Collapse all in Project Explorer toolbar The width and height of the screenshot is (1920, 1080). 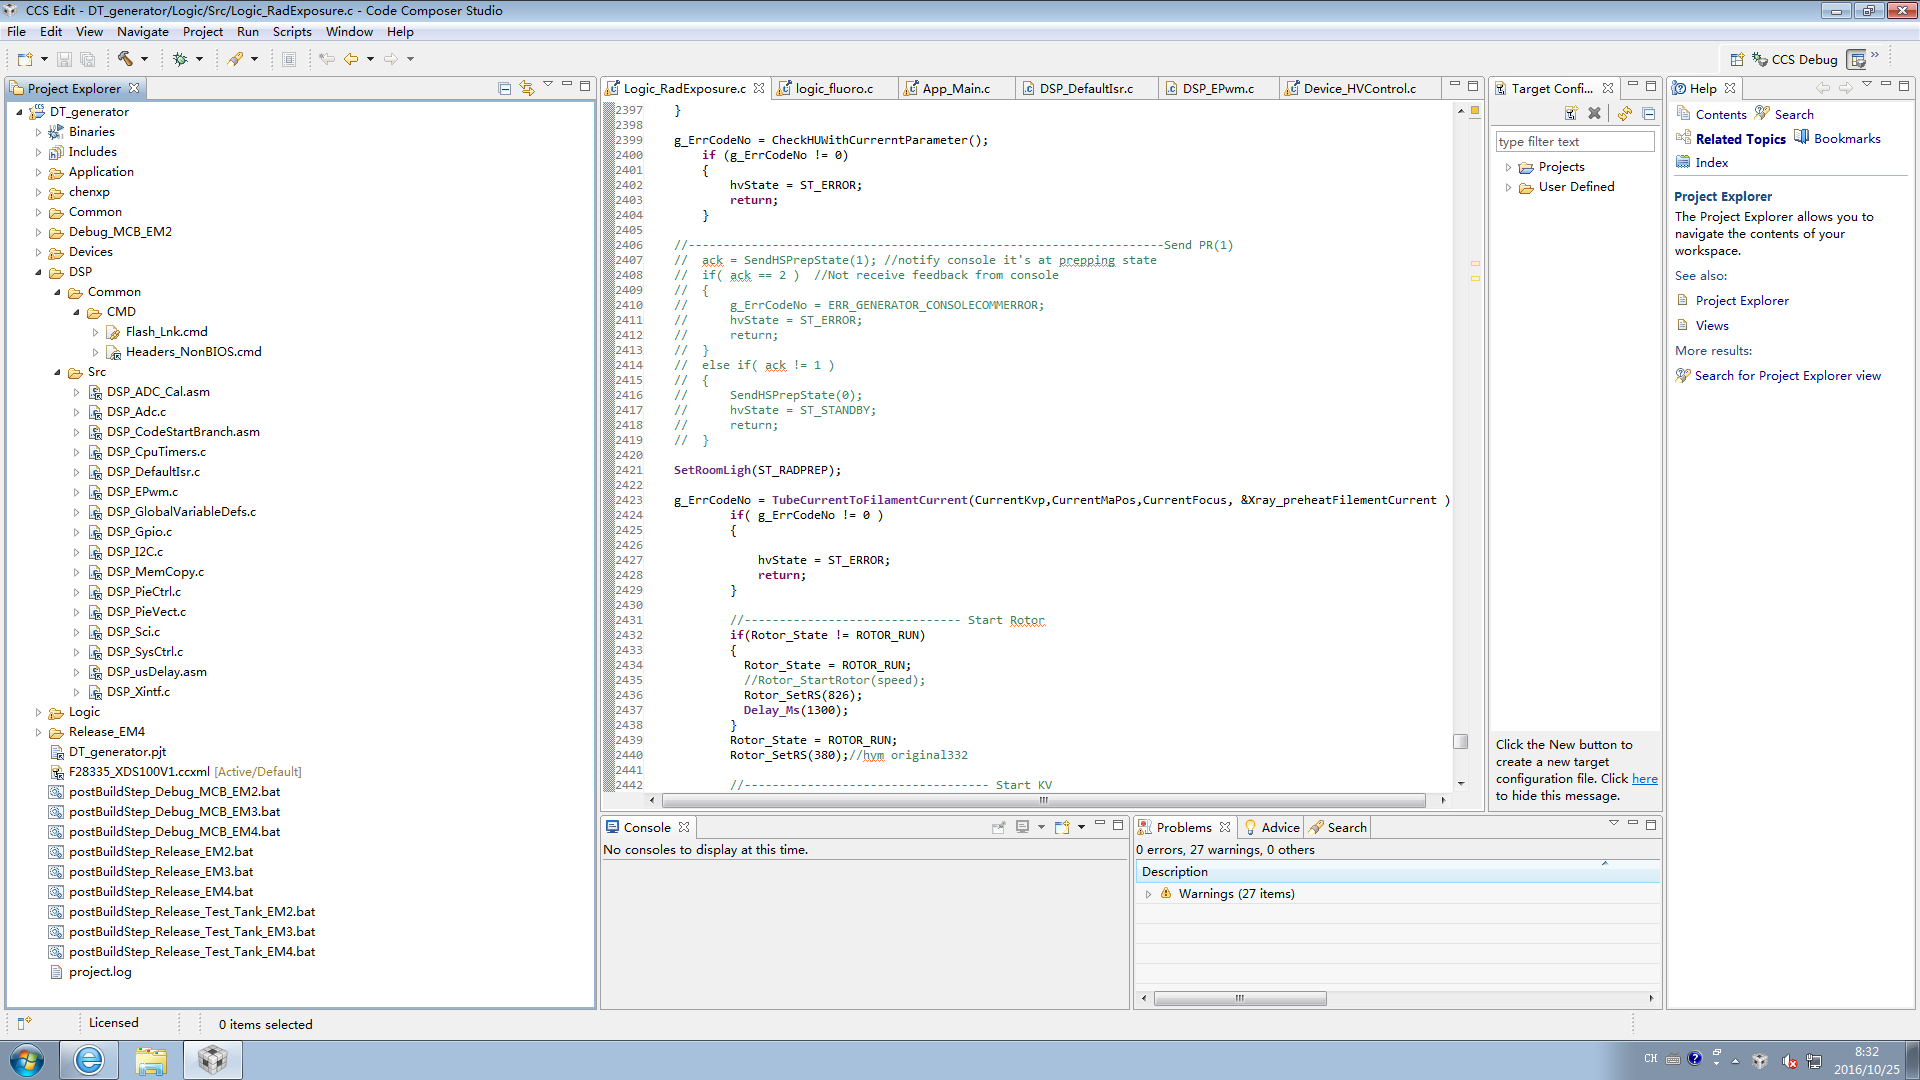tap(504, 88)
